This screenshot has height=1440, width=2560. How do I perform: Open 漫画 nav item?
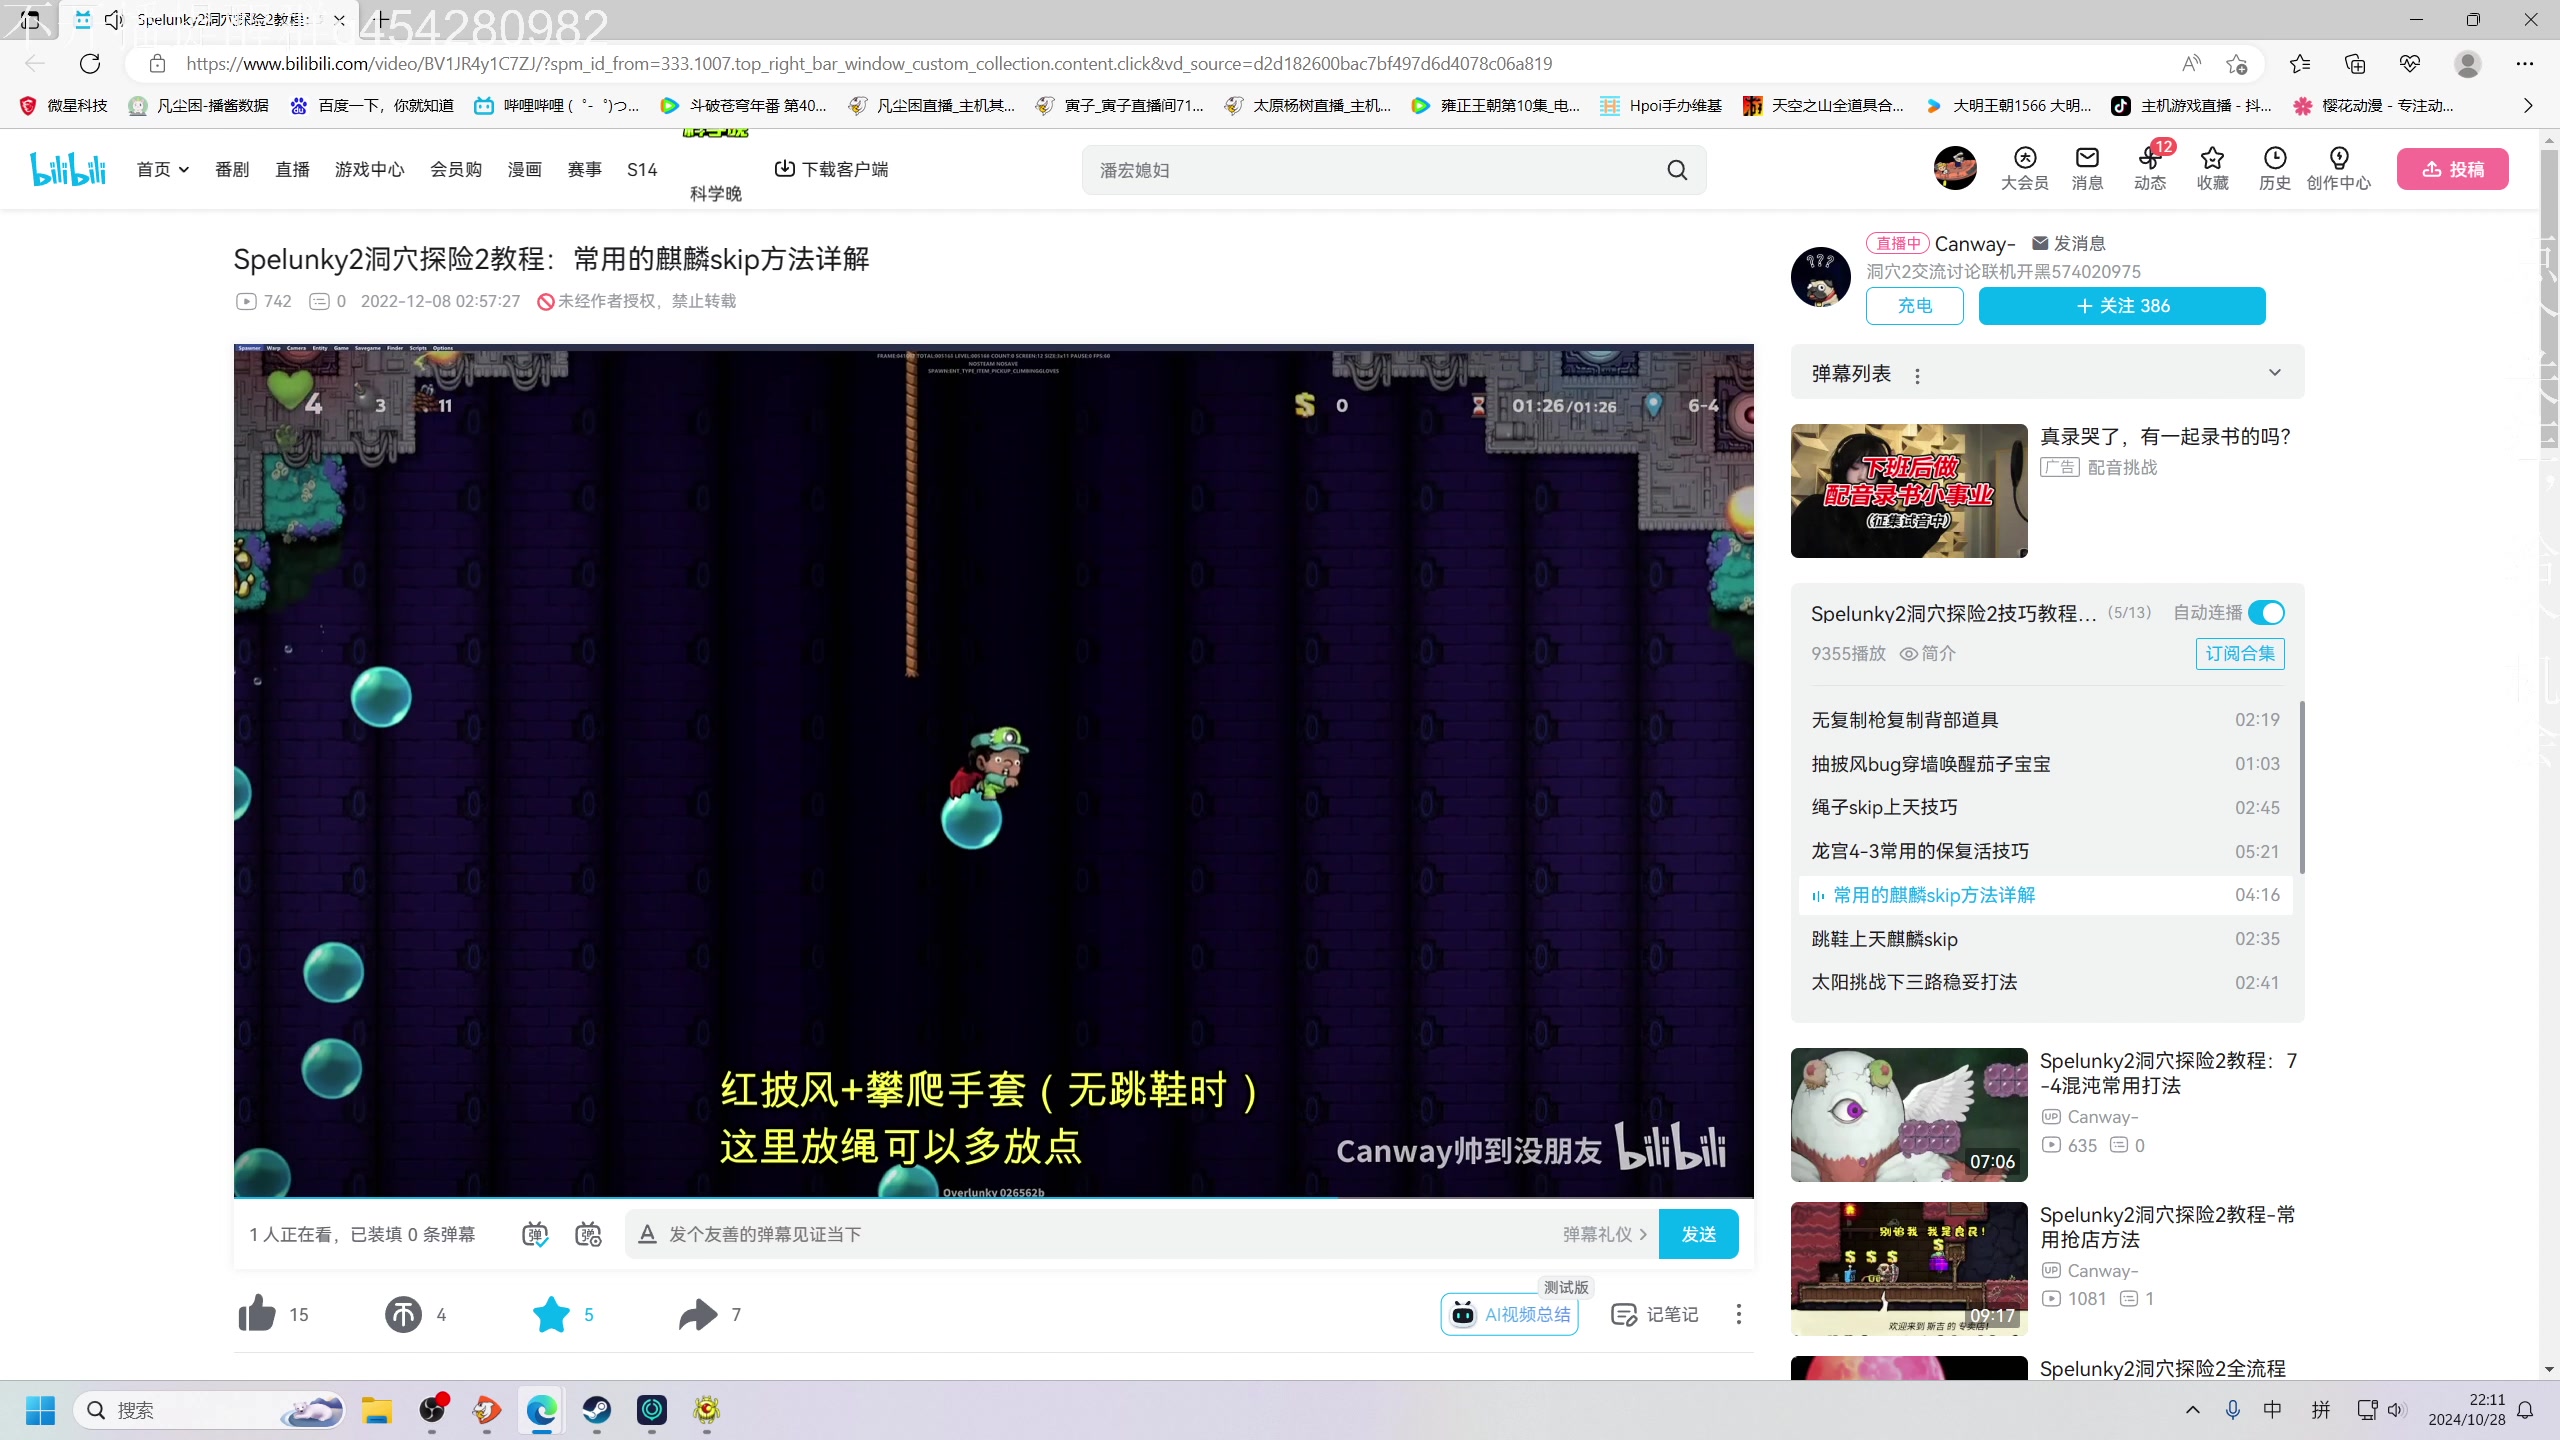[524, 169]
